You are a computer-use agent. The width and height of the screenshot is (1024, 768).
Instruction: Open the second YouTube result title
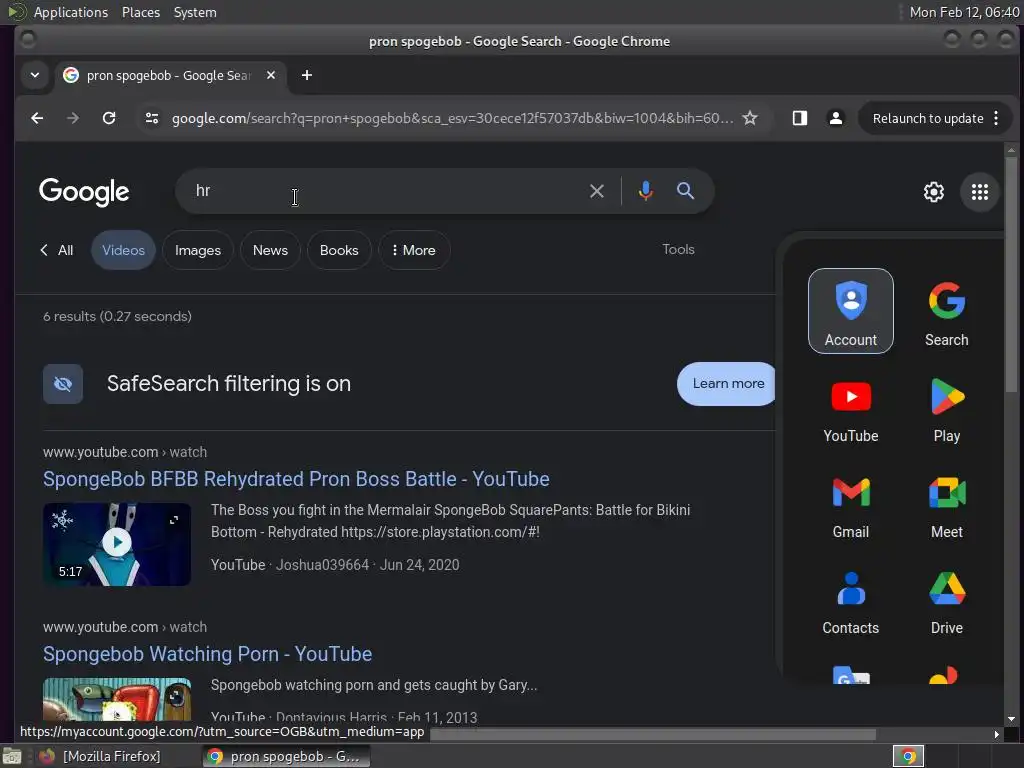pos(207,654)
